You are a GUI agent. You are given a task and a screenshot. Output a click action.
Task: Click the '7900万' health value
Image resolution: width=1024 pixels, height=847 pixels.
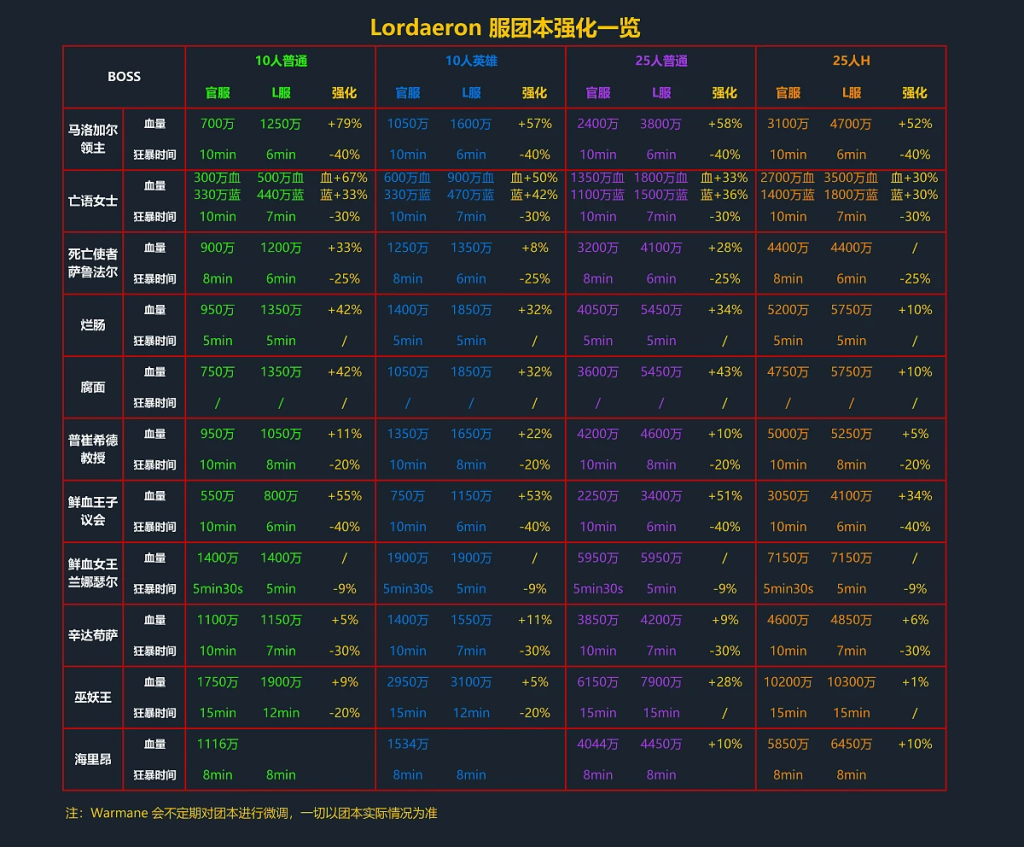pos(661,682)
